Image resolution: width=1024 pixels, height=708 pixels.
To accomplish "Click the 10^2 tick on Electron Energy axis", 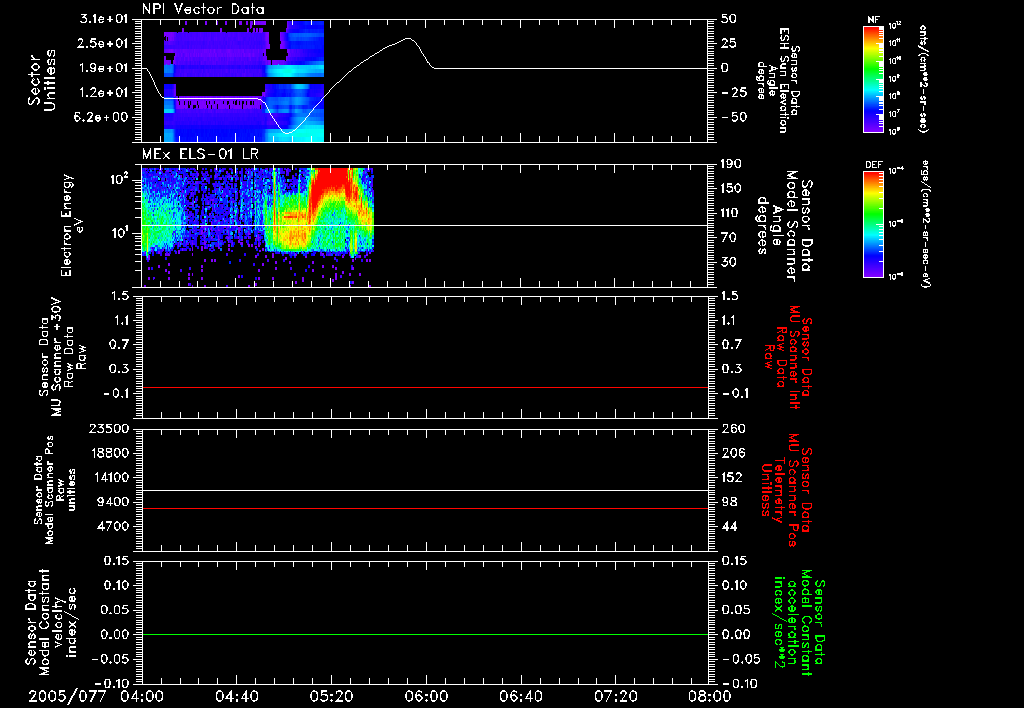I will point(118,179).
